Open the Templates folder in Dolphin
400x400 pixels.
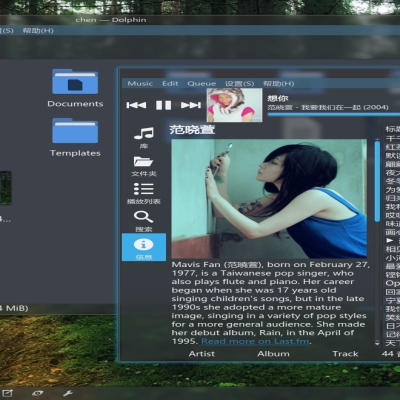[x=75, y=137]
